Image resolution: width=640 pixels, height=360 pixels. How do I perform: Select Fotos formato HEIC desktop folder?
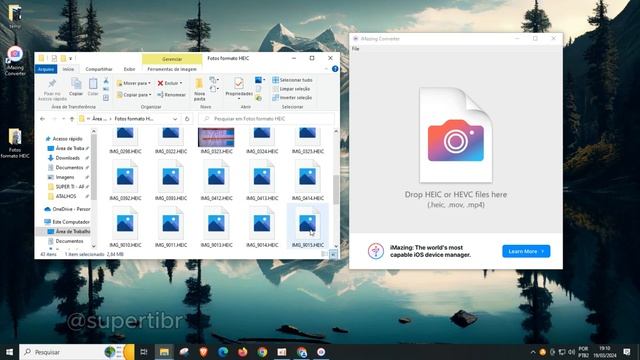pyautogui.click(x=15, y=143)
